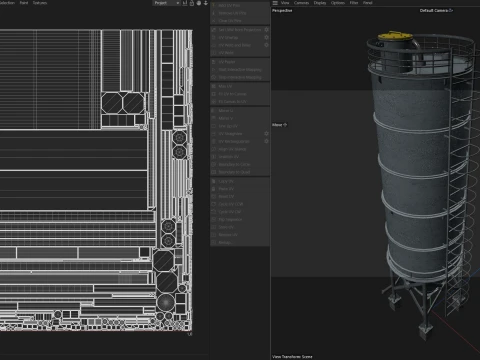Click Start Interactive Mapping
This screenshot has width=480, height=360.
pyautogui.click(x=240, y=70)
